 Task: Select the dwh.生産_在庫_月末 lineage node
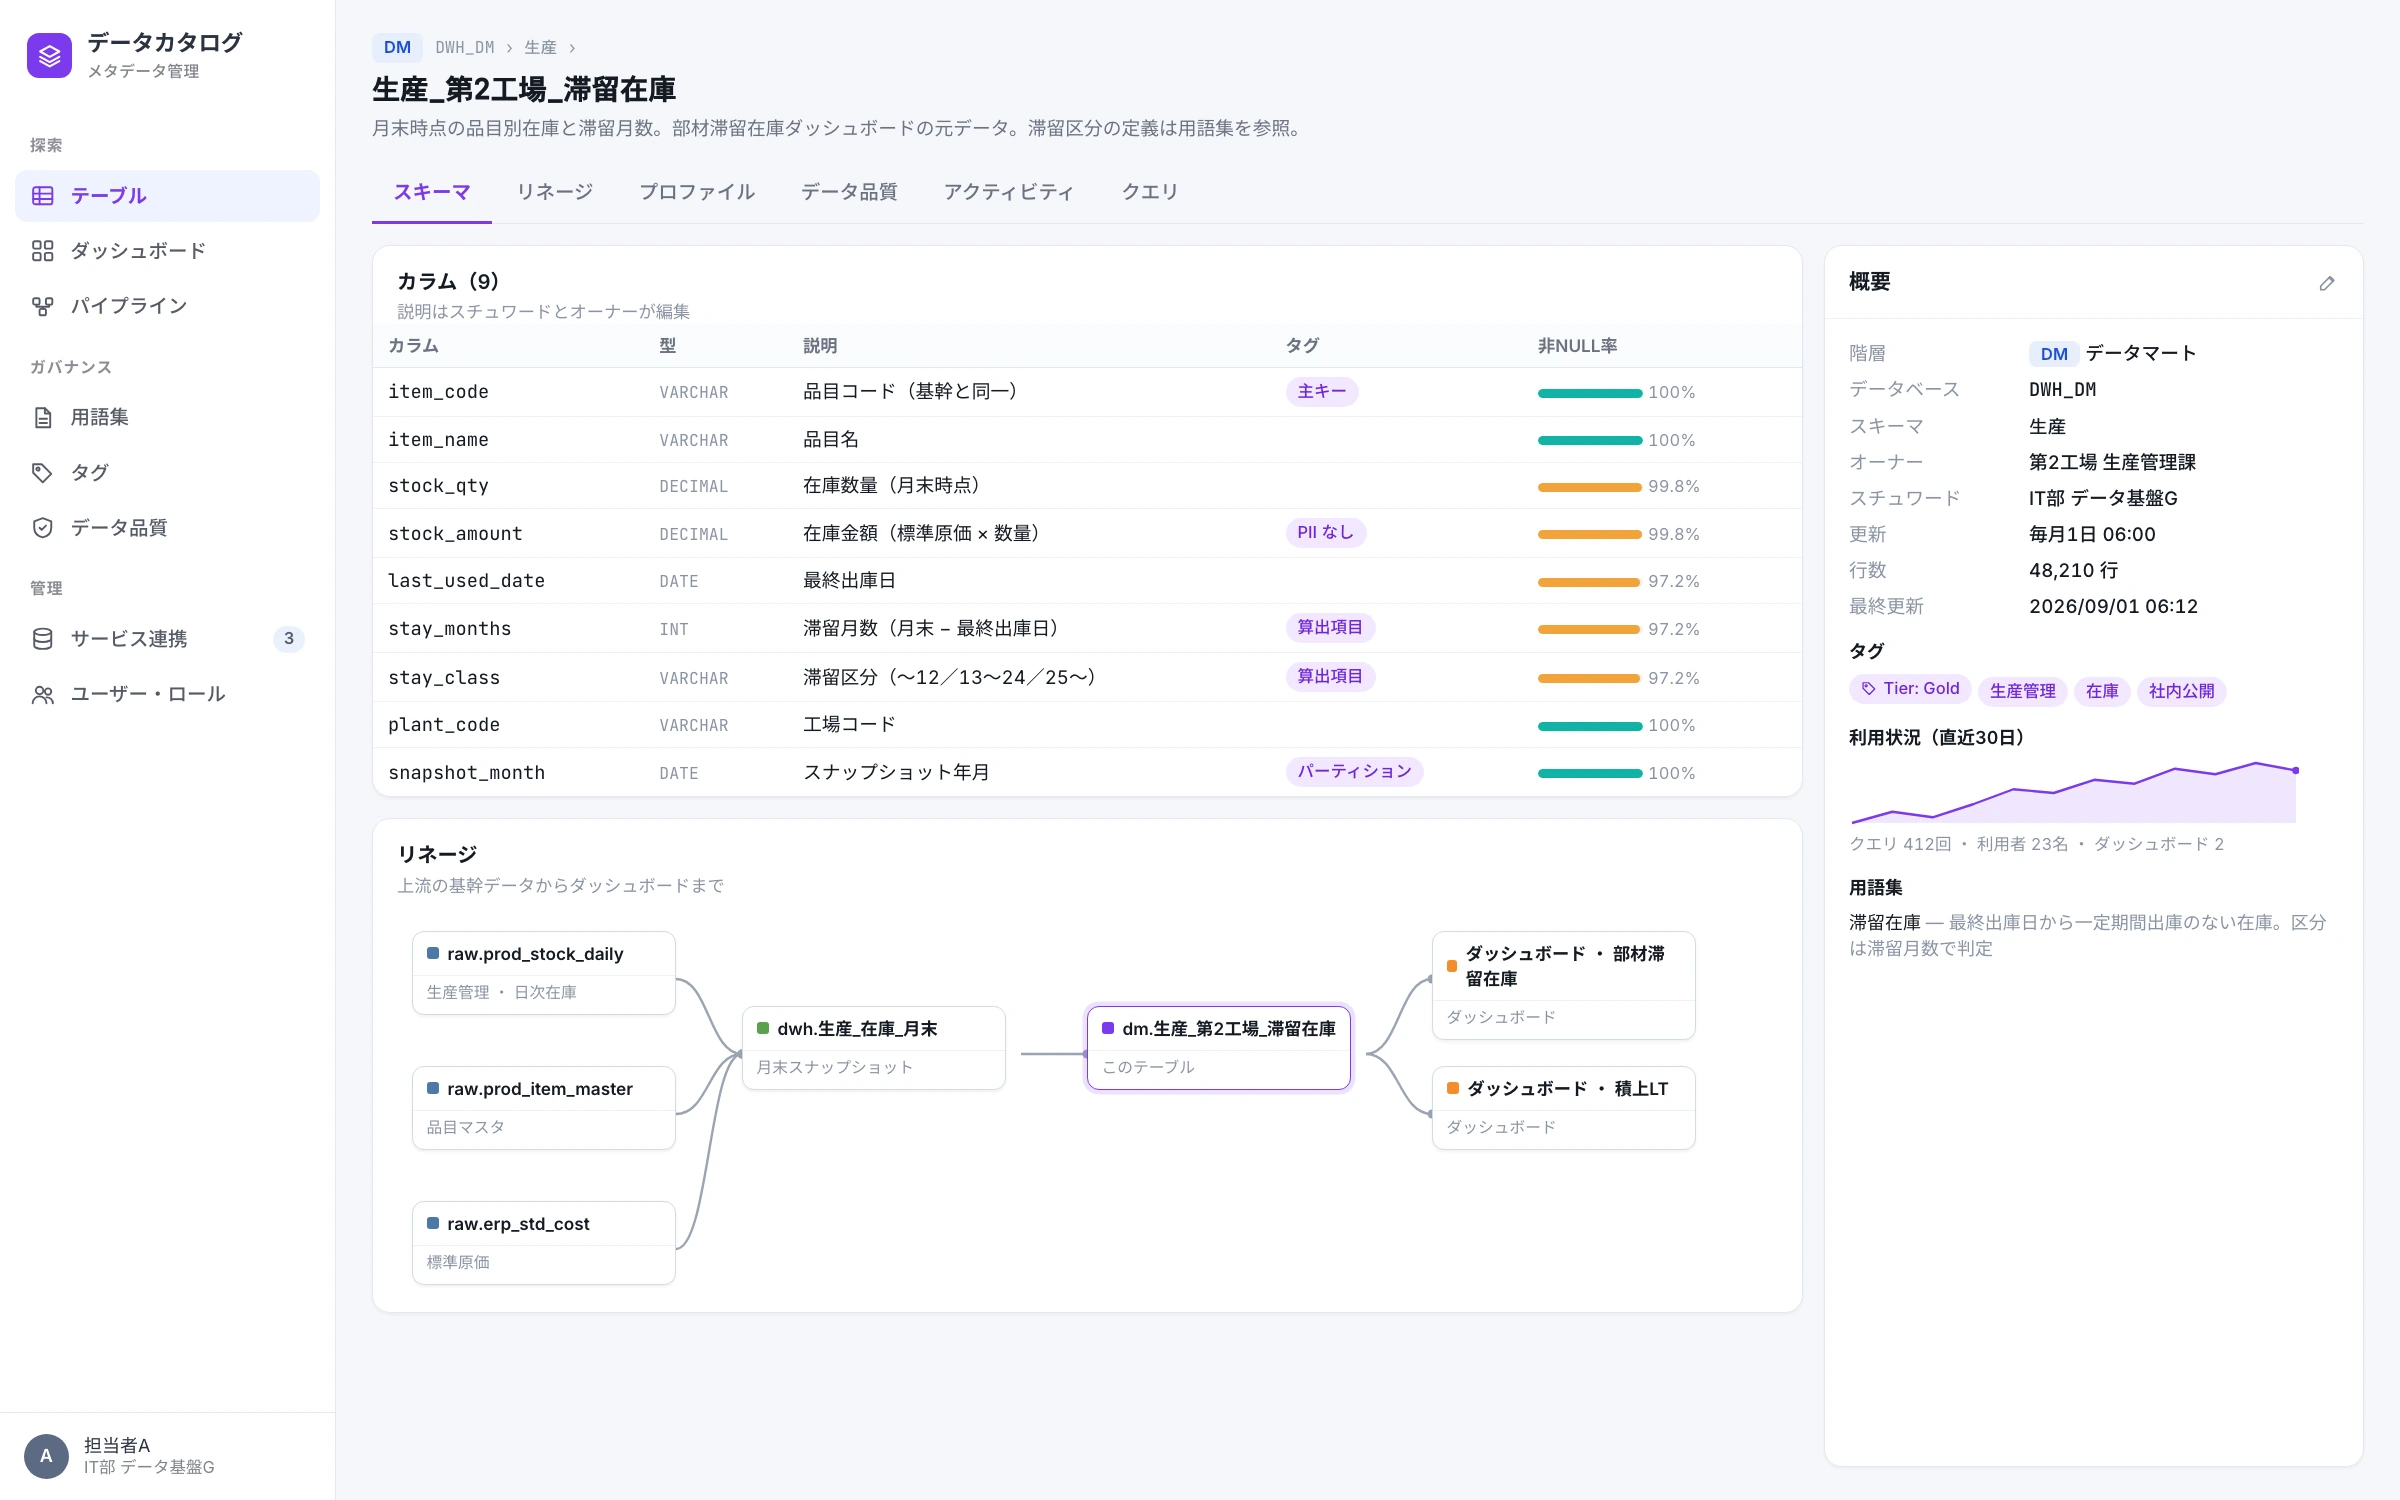click(x=874, y=1048)
